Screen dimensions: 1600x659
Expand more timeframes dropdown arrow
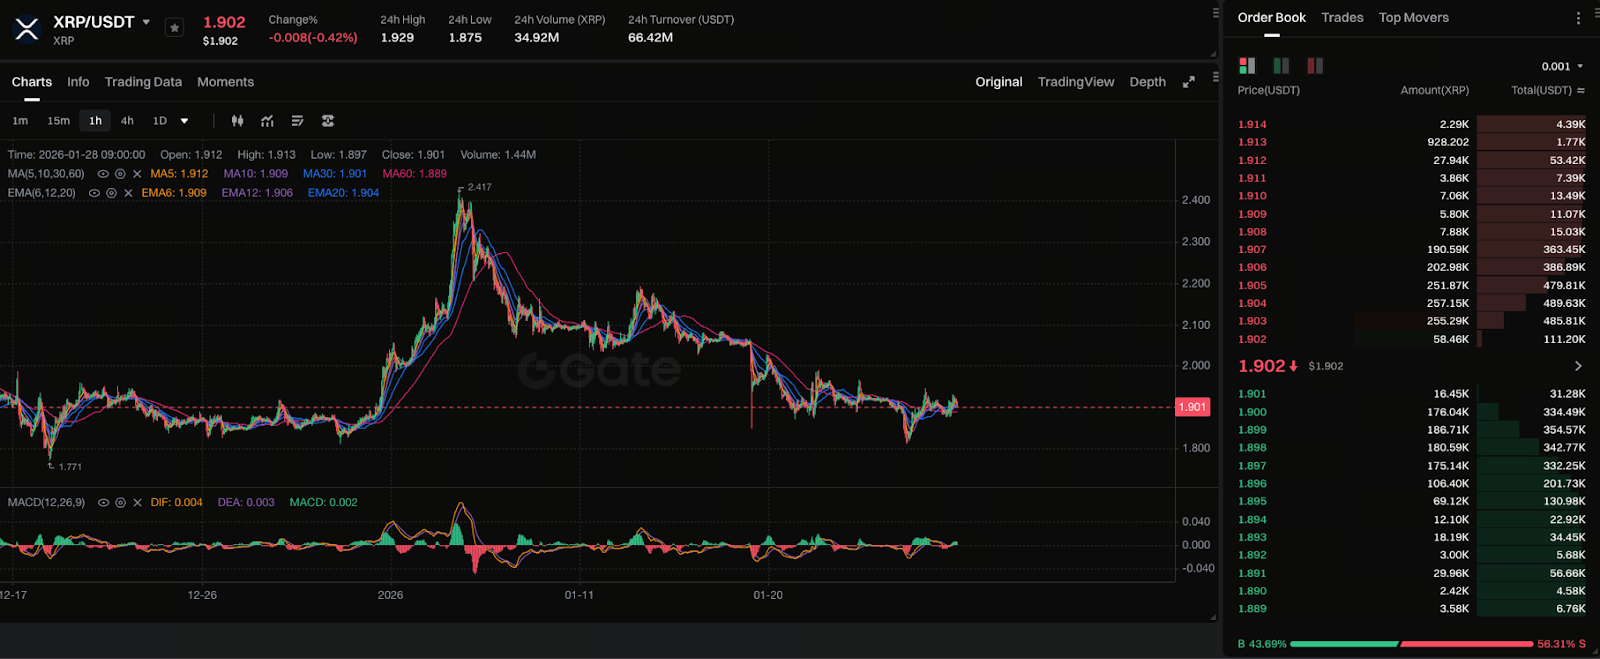(x=184, y=121)
